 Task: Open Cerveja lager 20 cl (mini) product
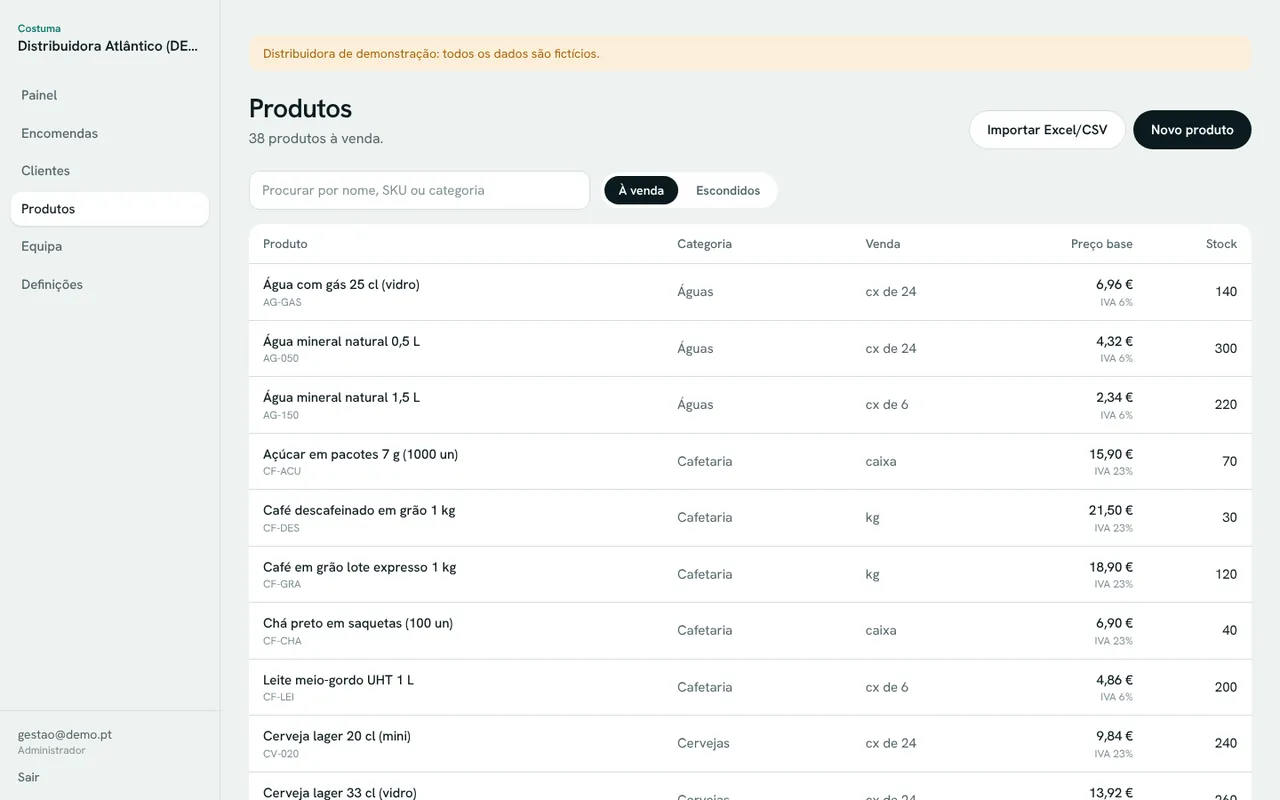[337, 736]
